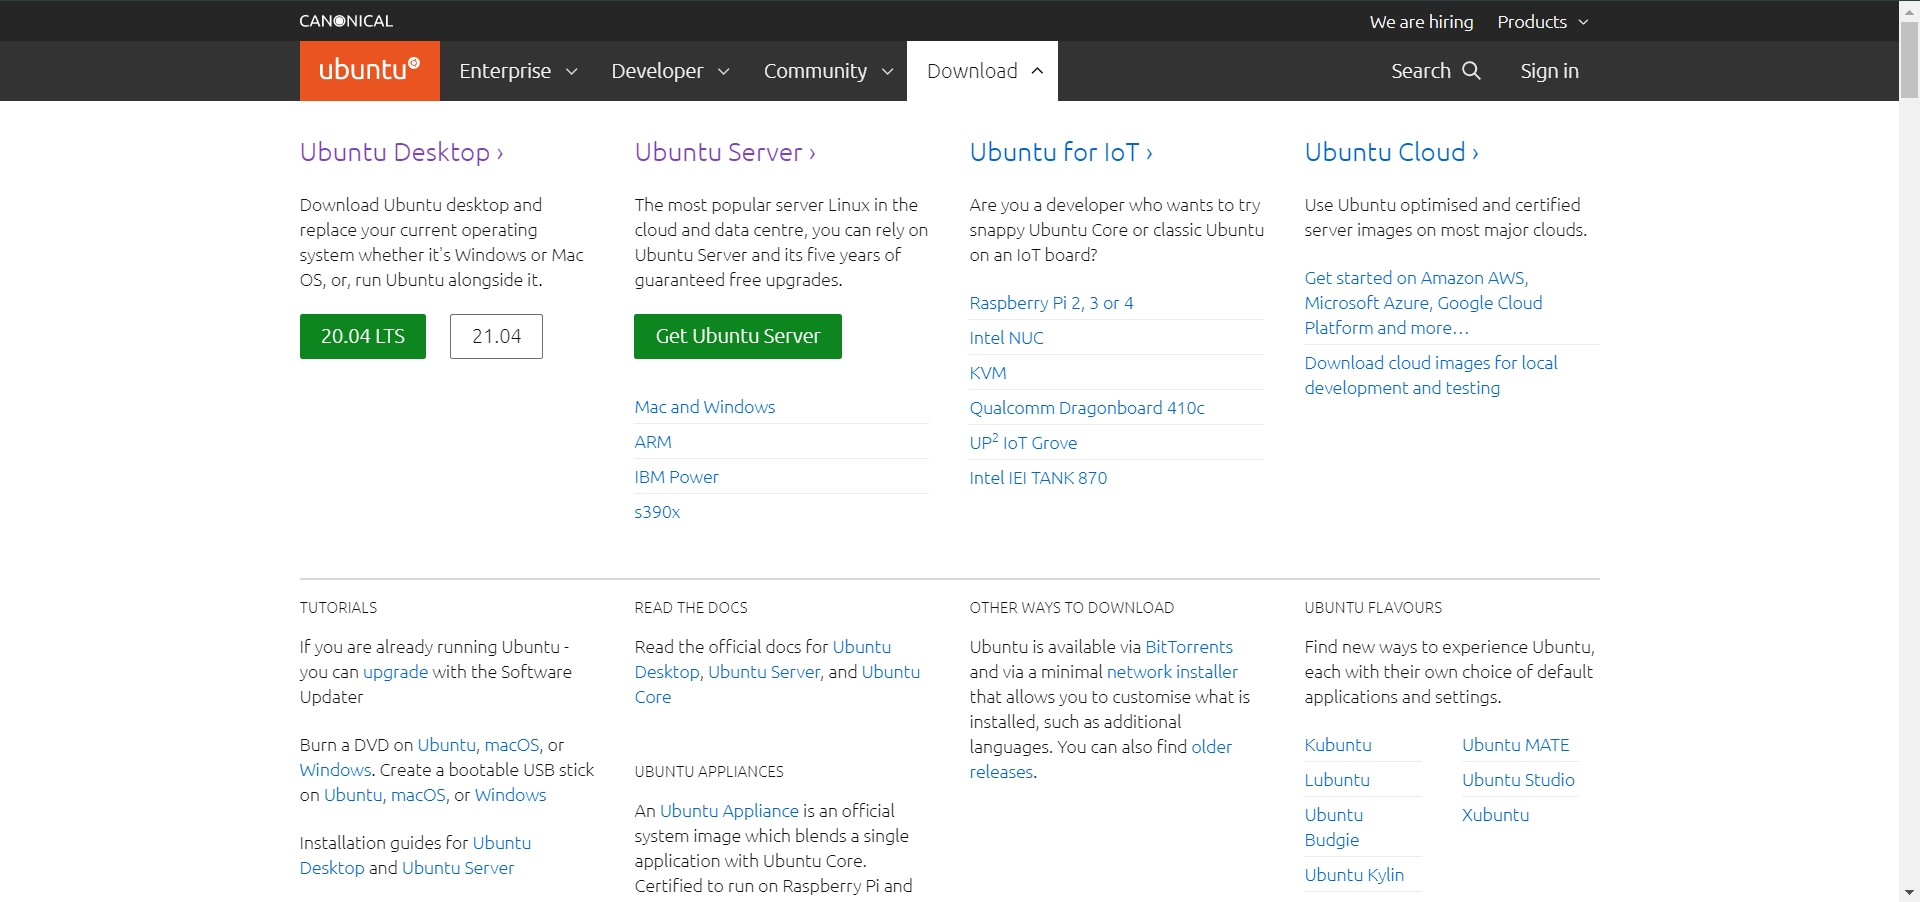Open Ubuntu Appliance link
This screenshot has width=1920, height=902.
pos(729,811)
